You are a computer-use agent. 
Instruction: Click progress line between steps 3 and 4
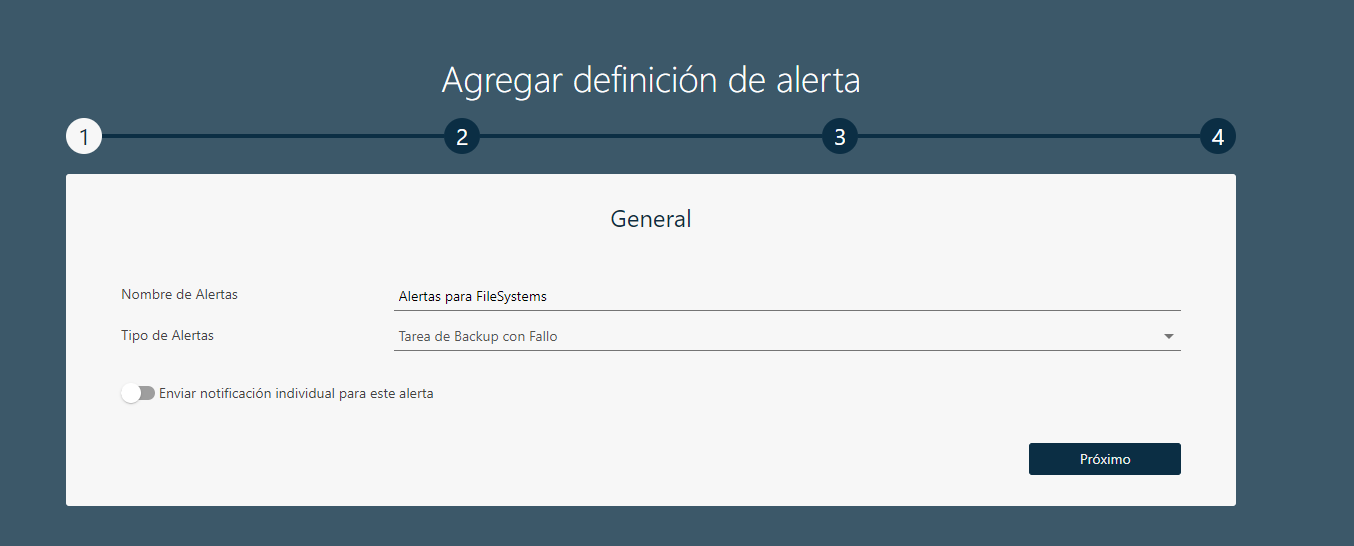click(x=1029, y=136)
